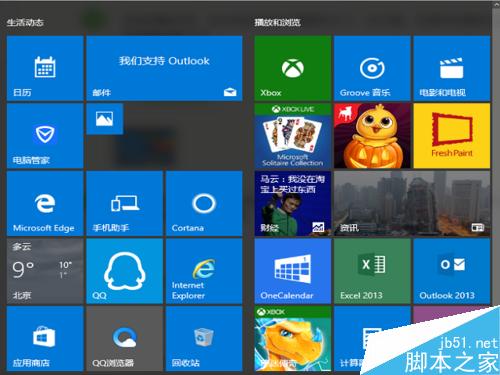Image resolution: width=500 pixels, height=375 pixels.
Task: Open Cortana tile
Action: click(x=204, y=204)
